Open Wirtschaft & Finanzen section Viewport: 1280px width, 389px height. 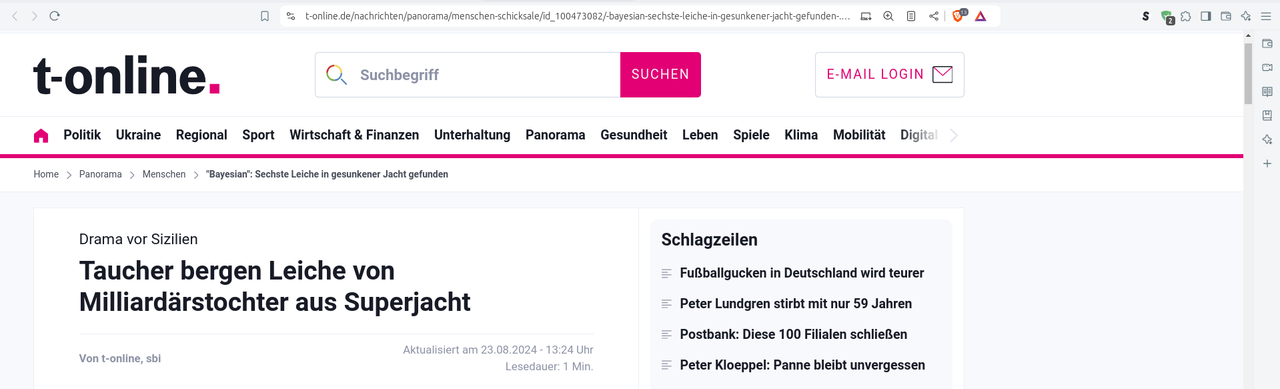pos(354,135)
